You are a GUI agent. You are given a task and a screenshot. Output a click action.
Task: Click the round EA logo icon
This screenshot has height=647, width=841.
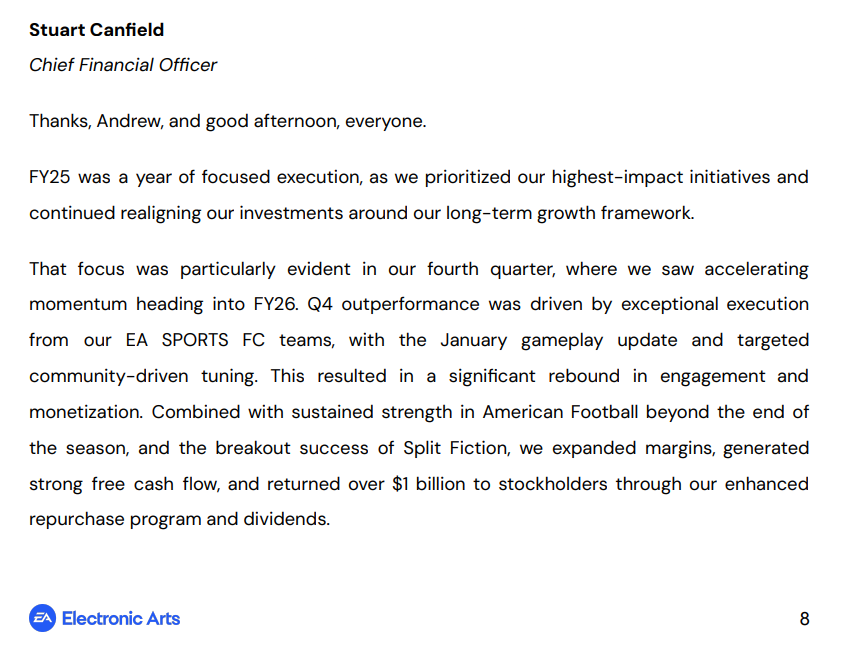tap(42, 618)
